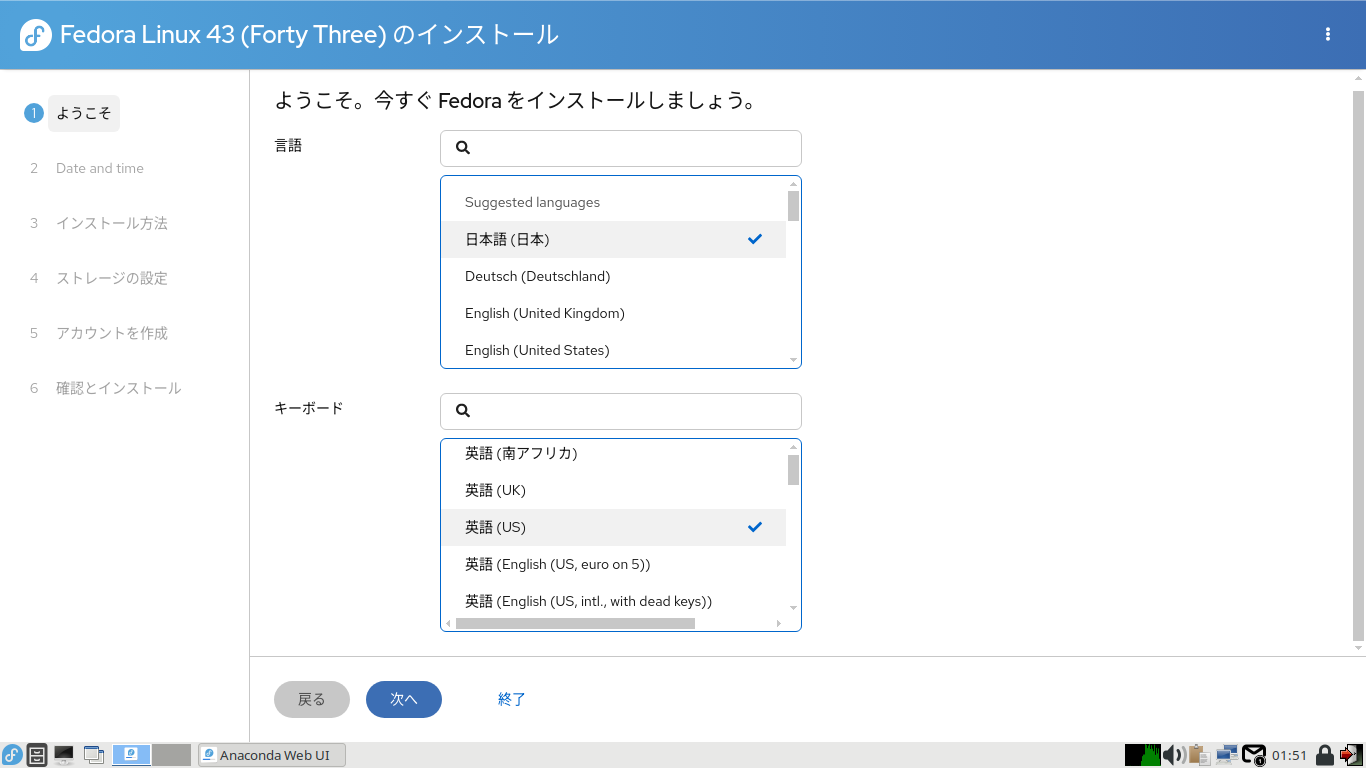
Task: Click the keyboard list scroll-left arrow
Action: [x=448, y=623]
